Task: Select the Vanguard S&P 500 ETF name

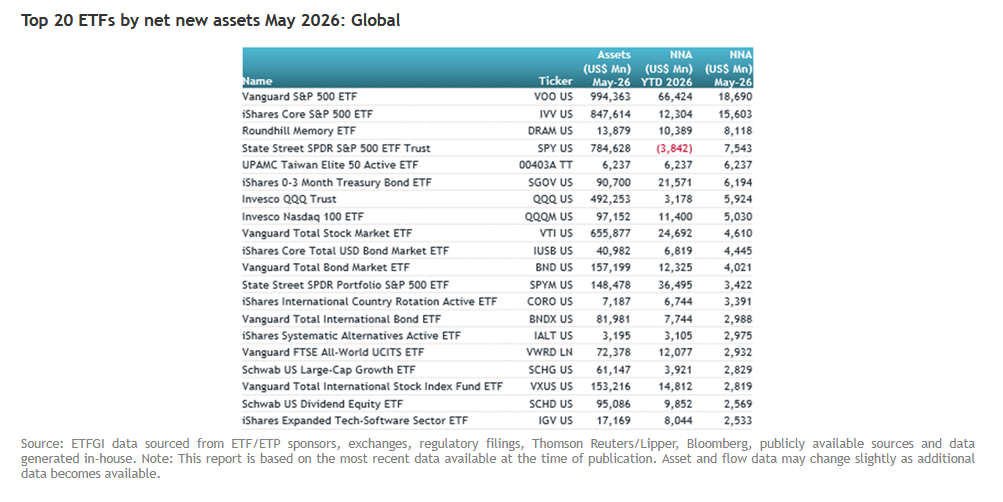Action: point(299,97)
